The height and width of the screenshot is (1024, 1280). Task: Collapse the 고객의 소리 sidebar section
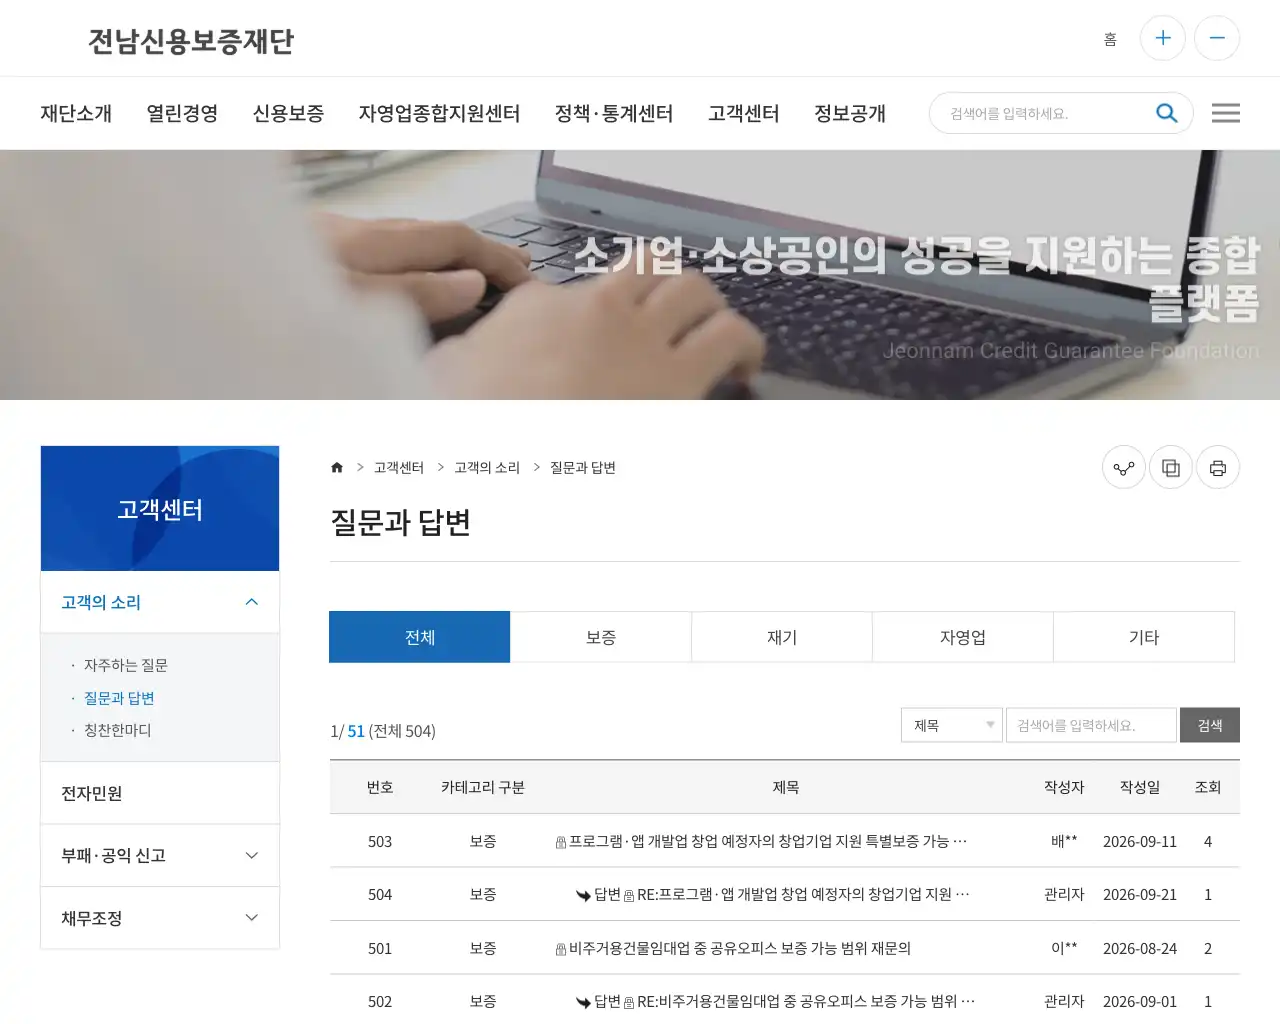coord(160,602)
